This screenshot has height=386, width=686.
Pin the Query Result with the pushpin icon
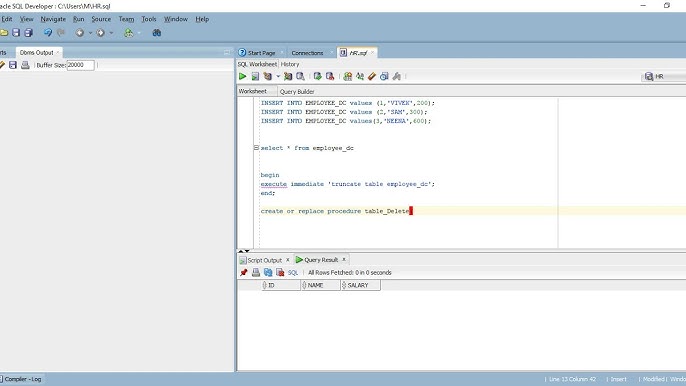click(244, 272)
